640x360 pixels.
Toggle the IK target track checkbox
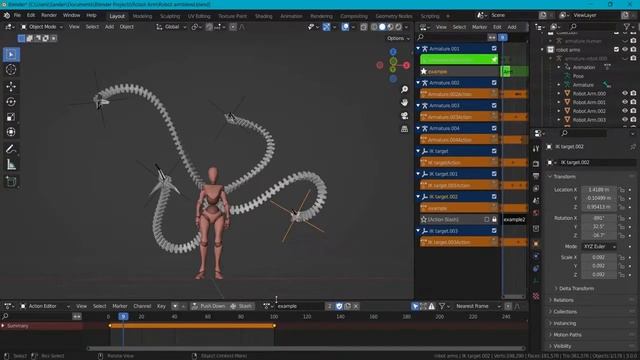(x=494, y=151)
